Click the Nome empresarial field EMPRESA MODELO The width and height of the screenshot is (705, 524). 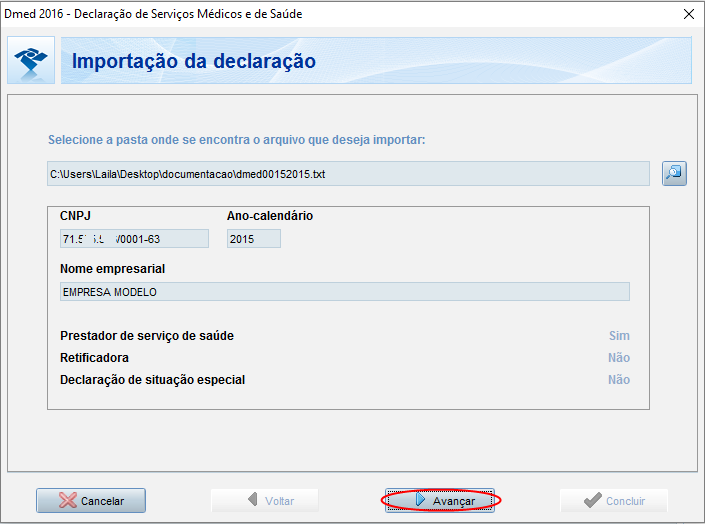click(345, 292)
